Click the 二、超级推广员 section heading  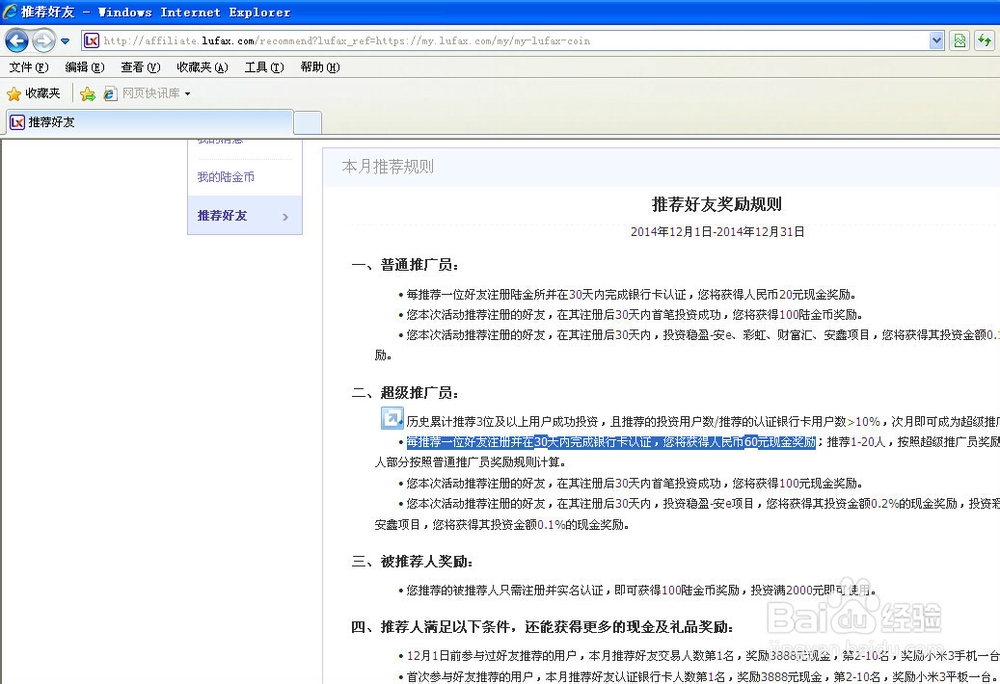pos(405,392)
